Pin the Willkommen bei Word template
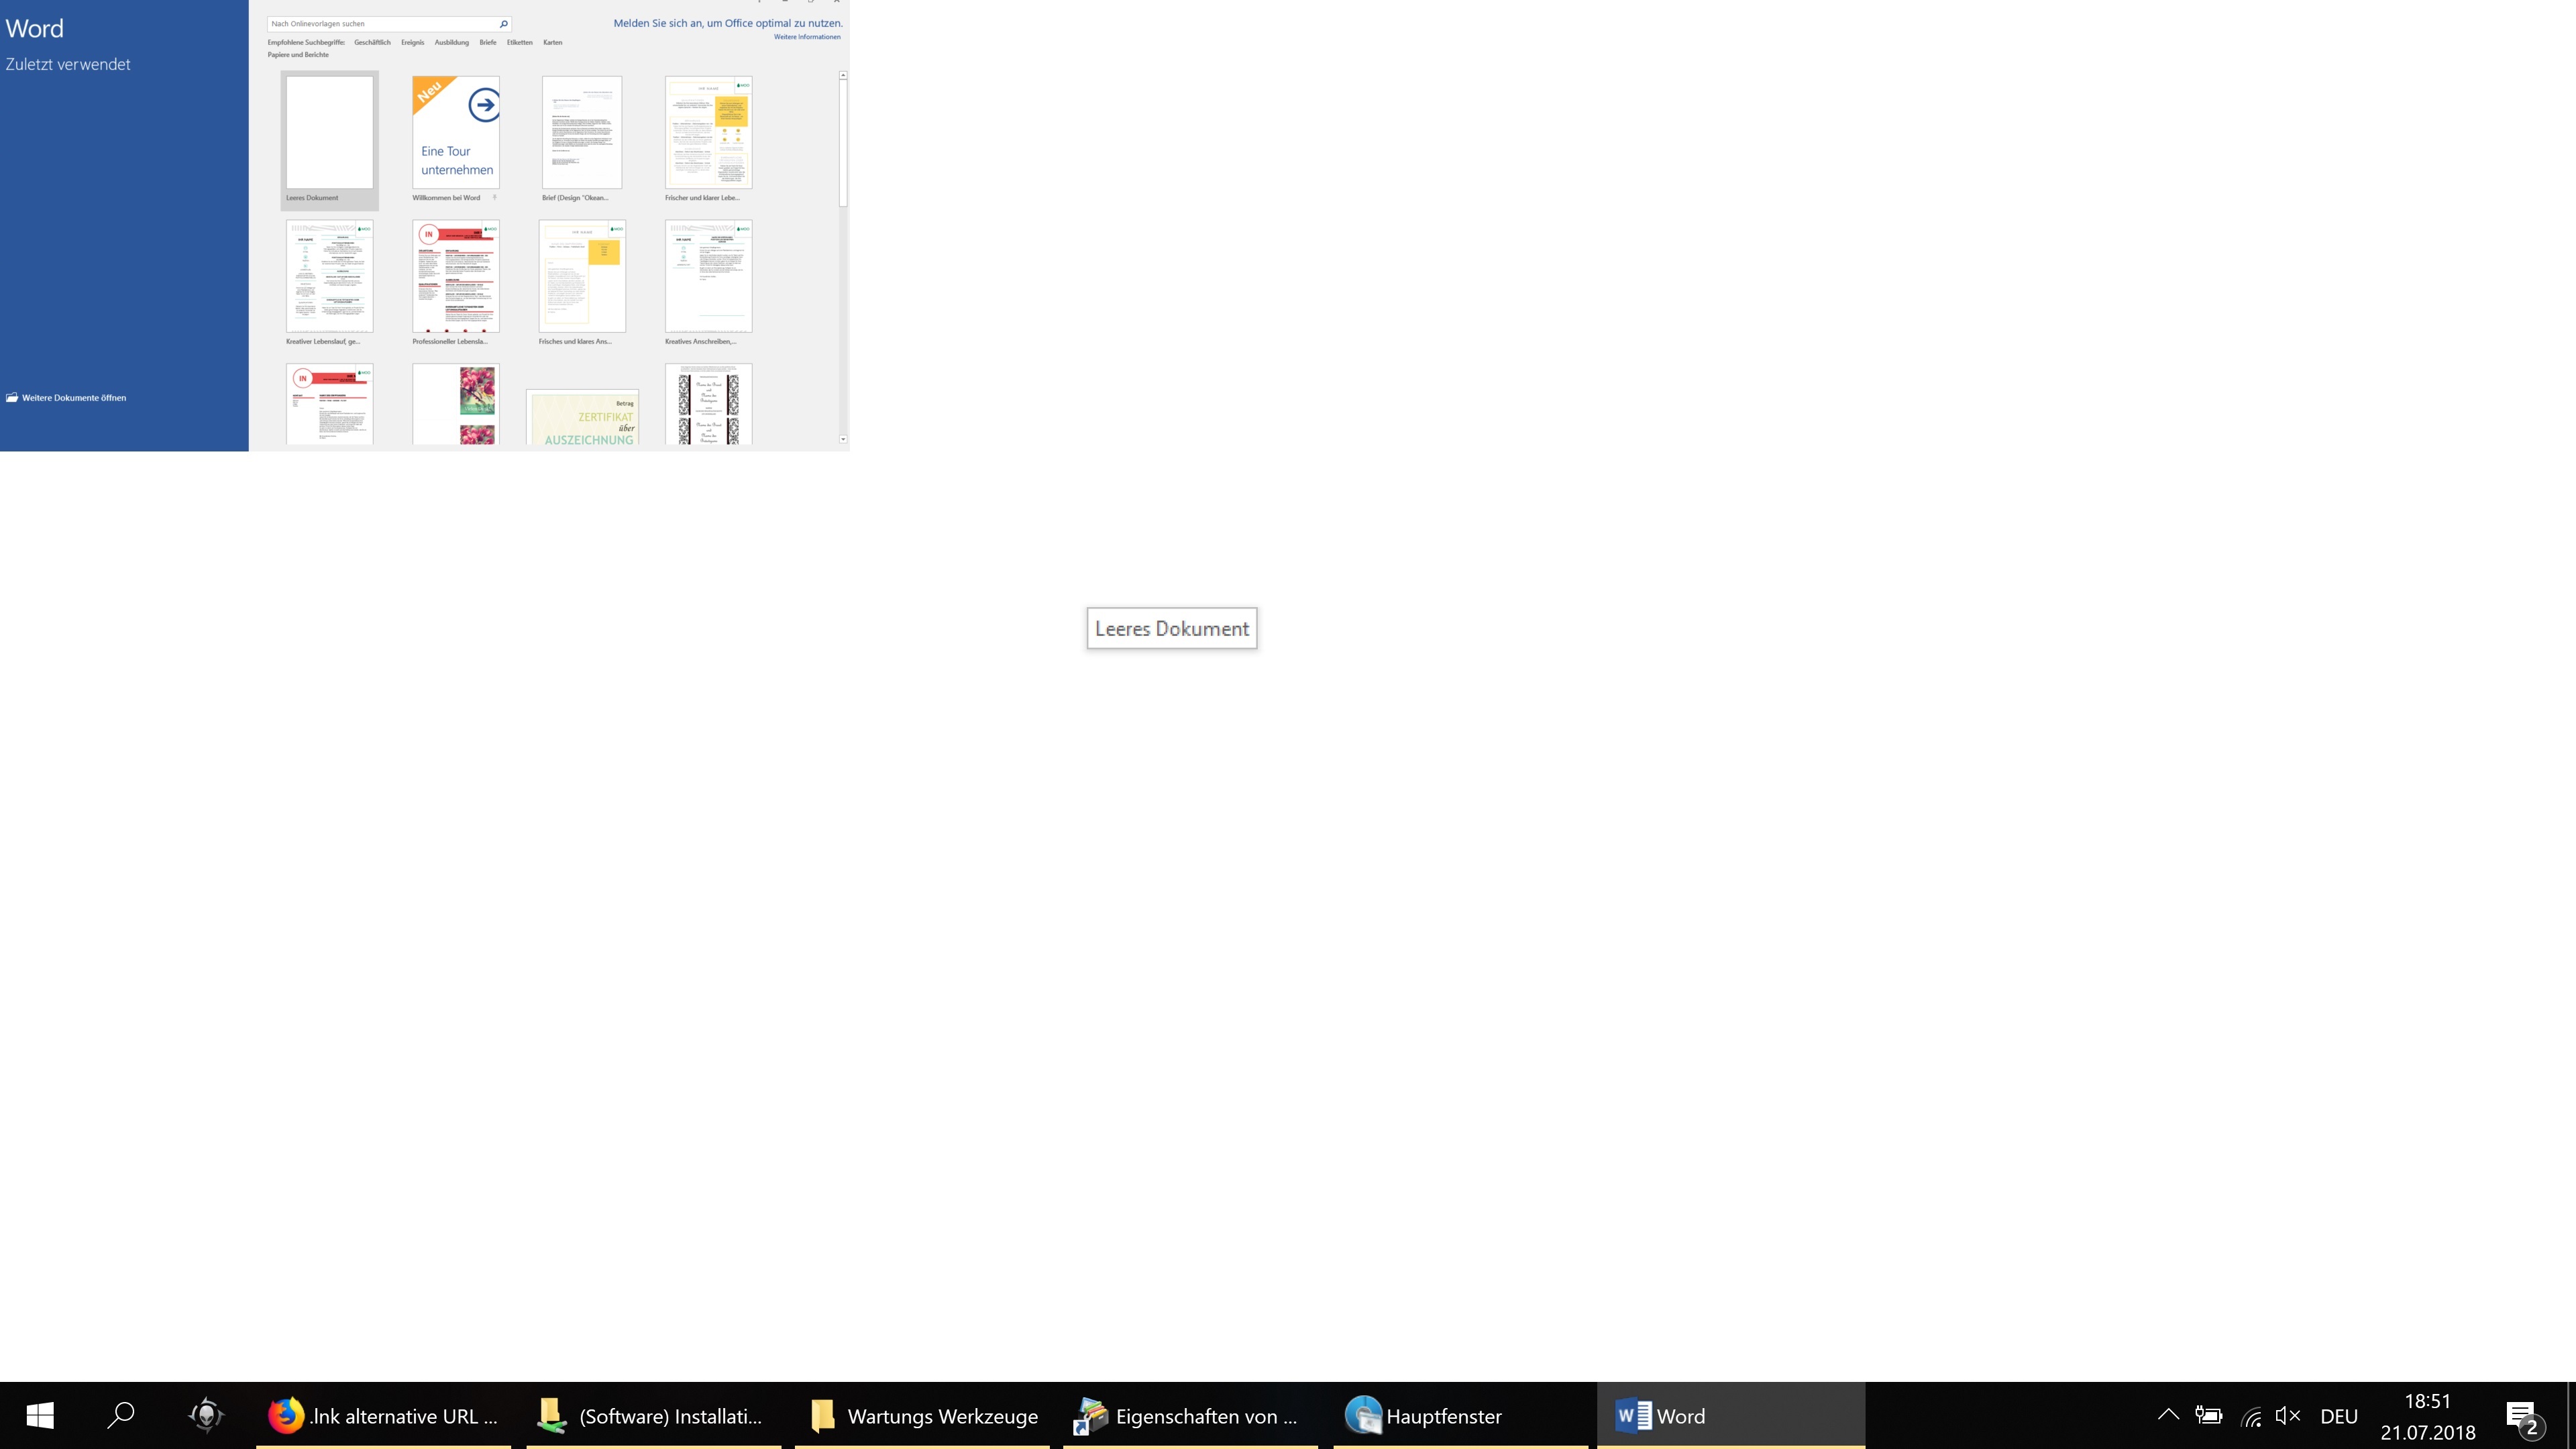Viewport: 2576px width, 1449px height. point(494,197)
